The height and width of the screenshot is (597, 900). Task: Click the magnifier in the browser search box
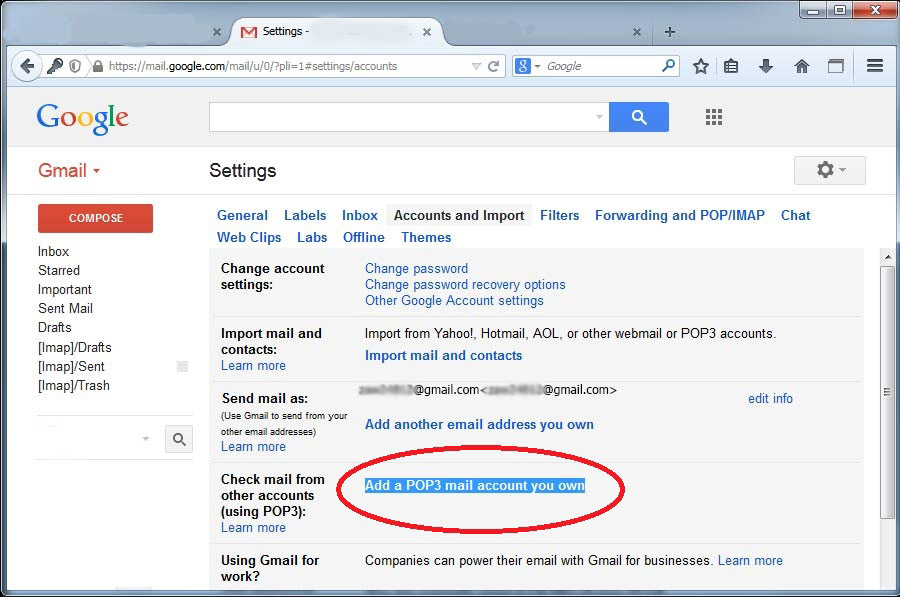point(668,65)
